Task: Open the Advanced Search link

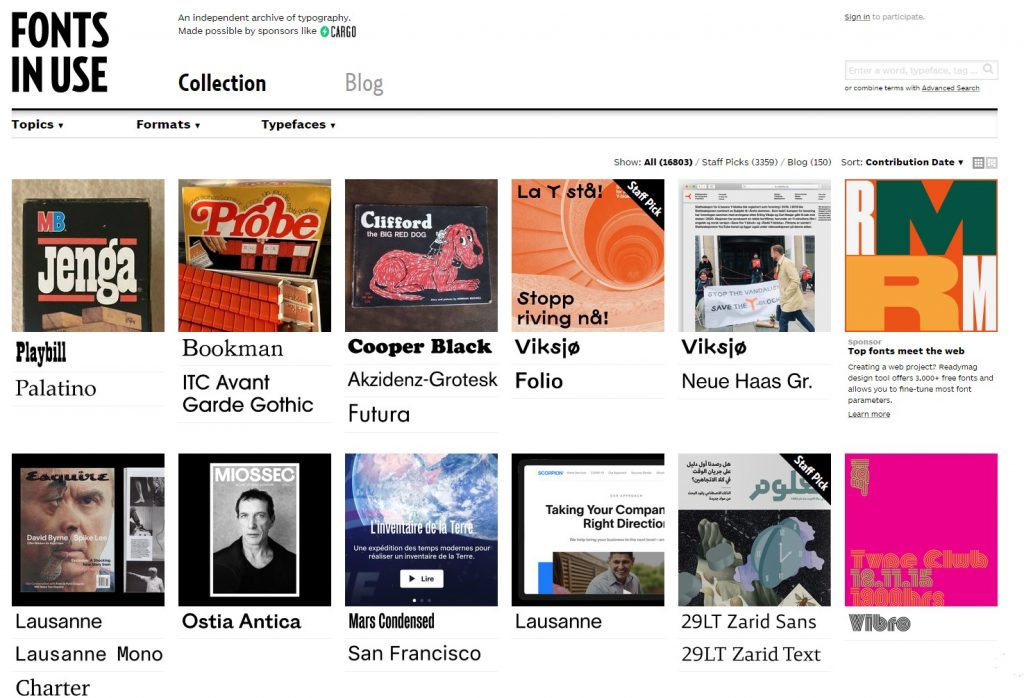Action: [x=950, y=88]
